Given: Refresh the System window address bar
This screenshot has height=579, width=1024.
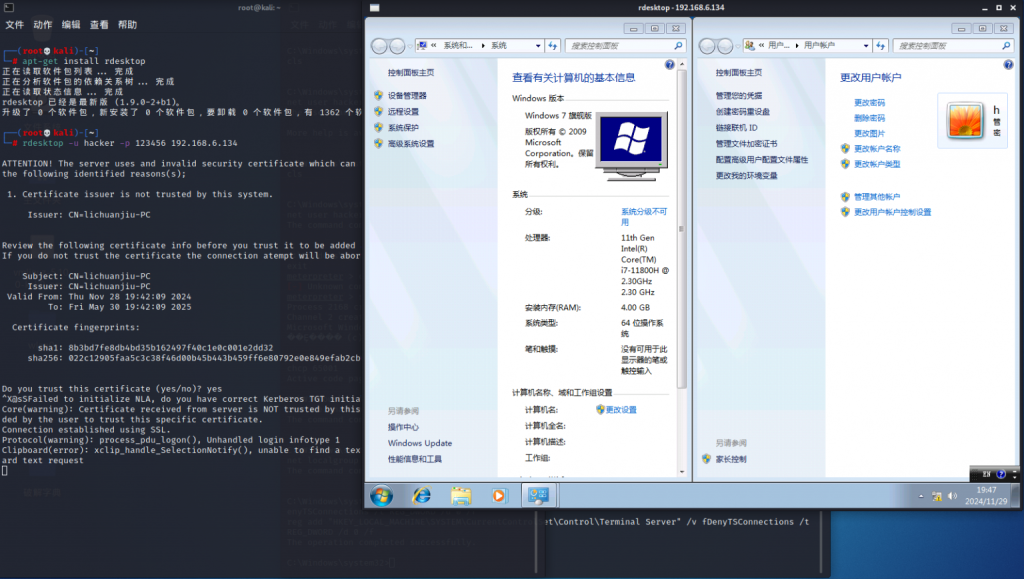Looking at the screenshot, I should tap(553, 46).
